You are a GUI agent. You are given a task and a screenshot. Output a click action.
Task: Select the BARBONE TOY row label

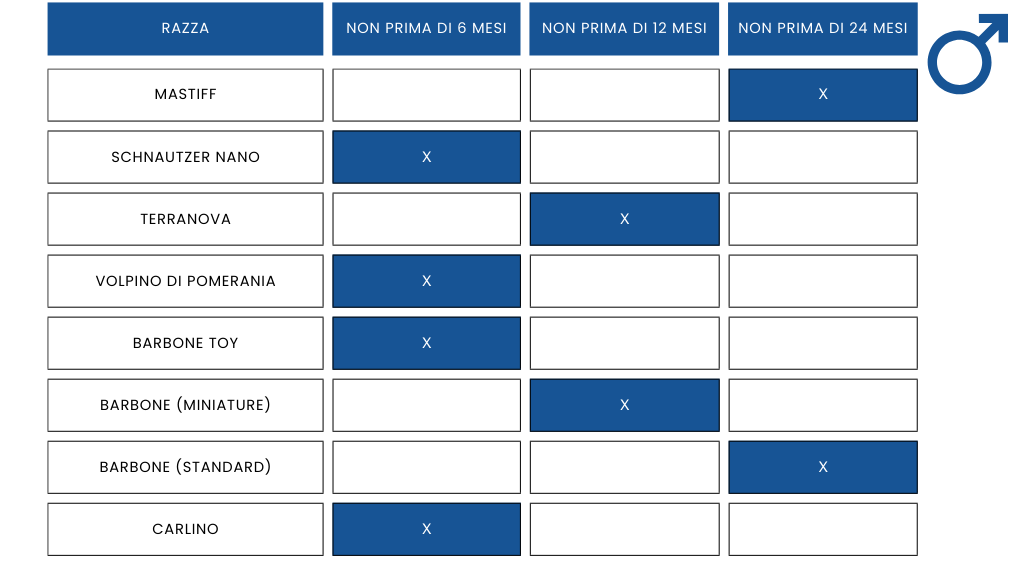[185, 343]
